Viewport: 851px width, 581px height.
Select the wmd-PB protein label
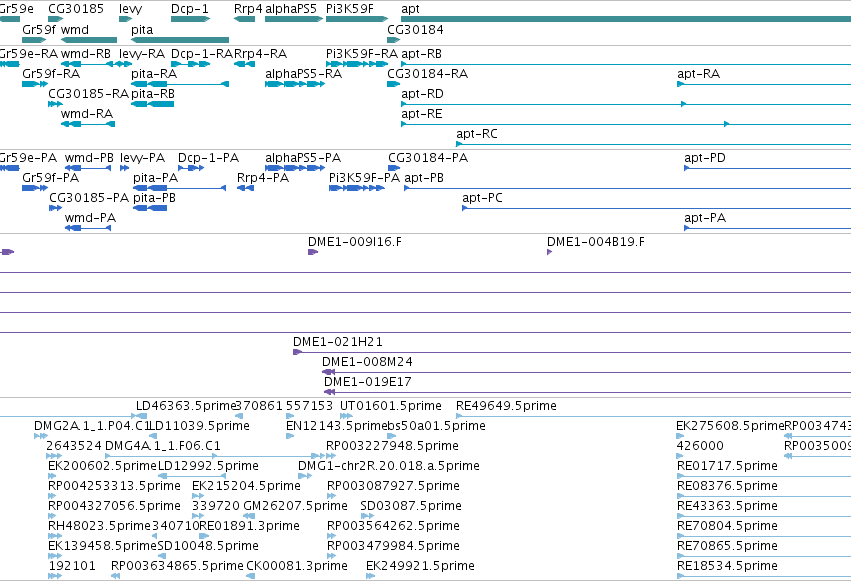click(x=89, y=158)
